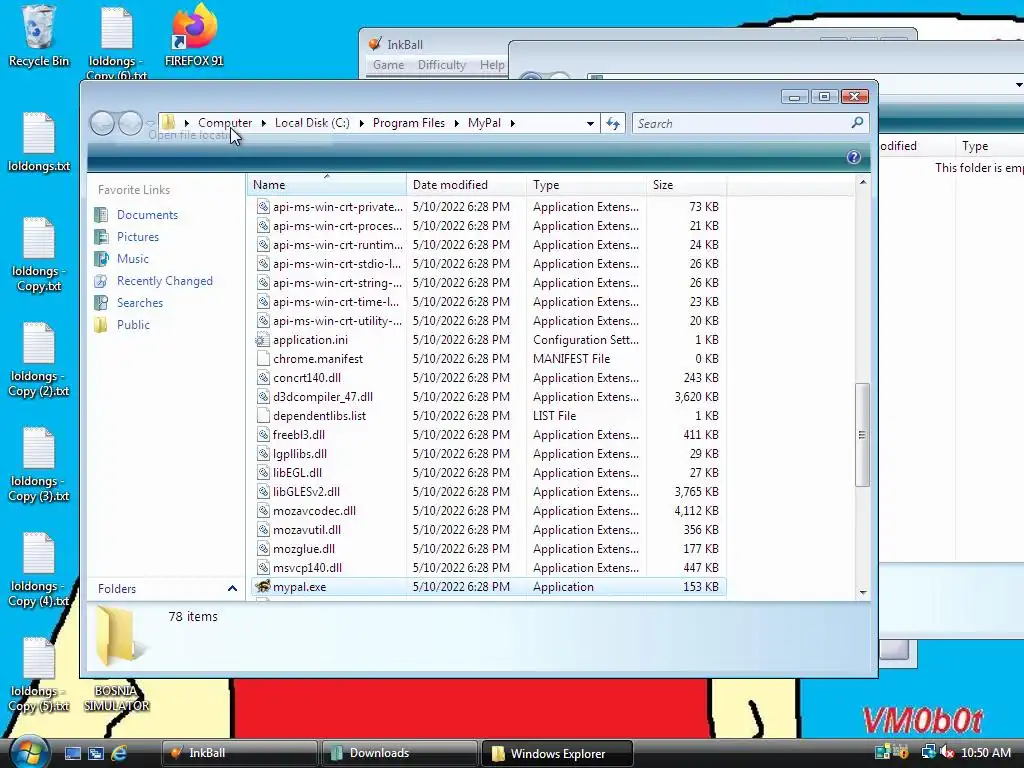Open InkBall Difficulty menu
The height and width of the screenshot is (768, 1024).
(x=441, y=65)
